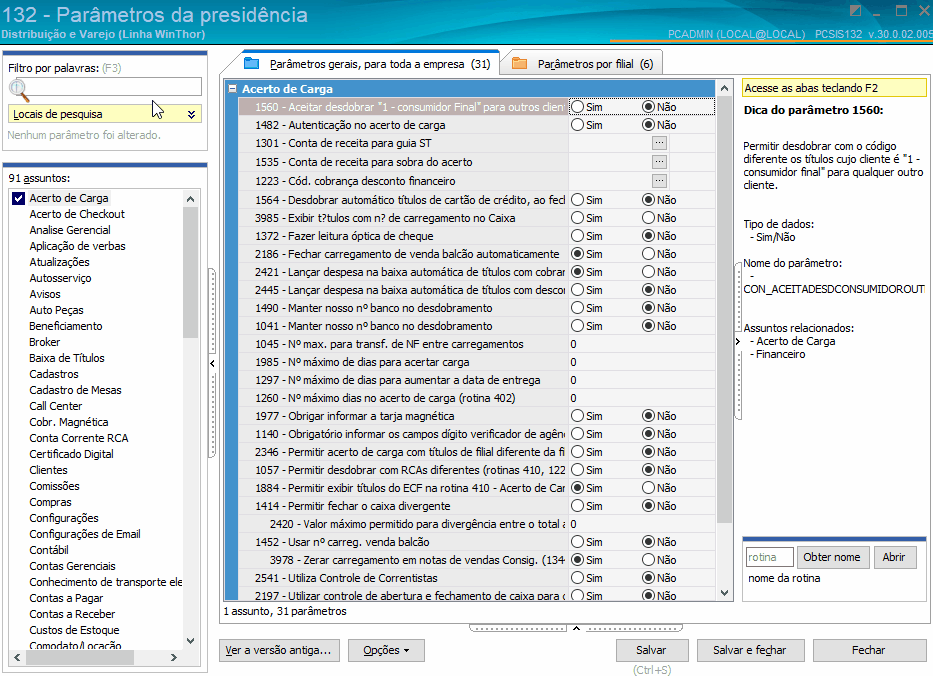Select Comissões subject
933x676 pixels.
tap(54, 486)
